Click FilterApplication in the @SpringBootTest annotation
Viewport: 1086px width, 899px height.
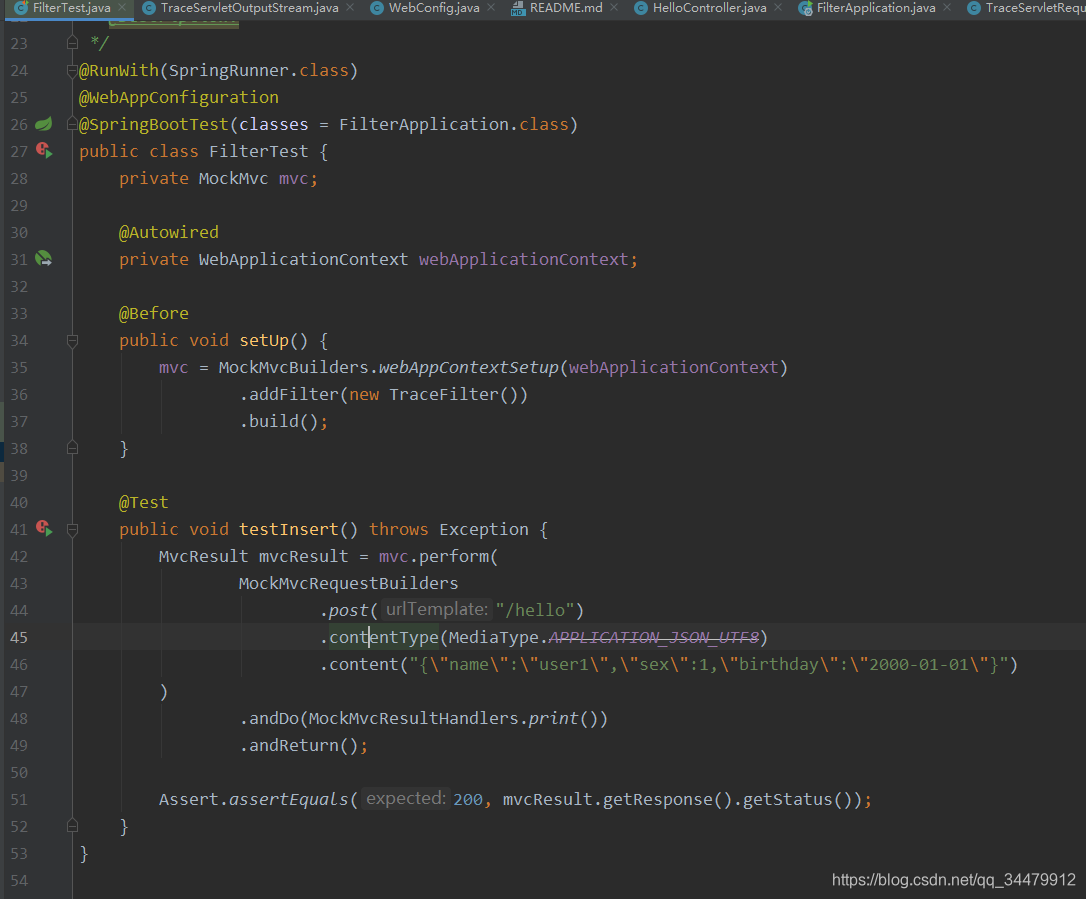pyautogui.click(x=424, y=125)
